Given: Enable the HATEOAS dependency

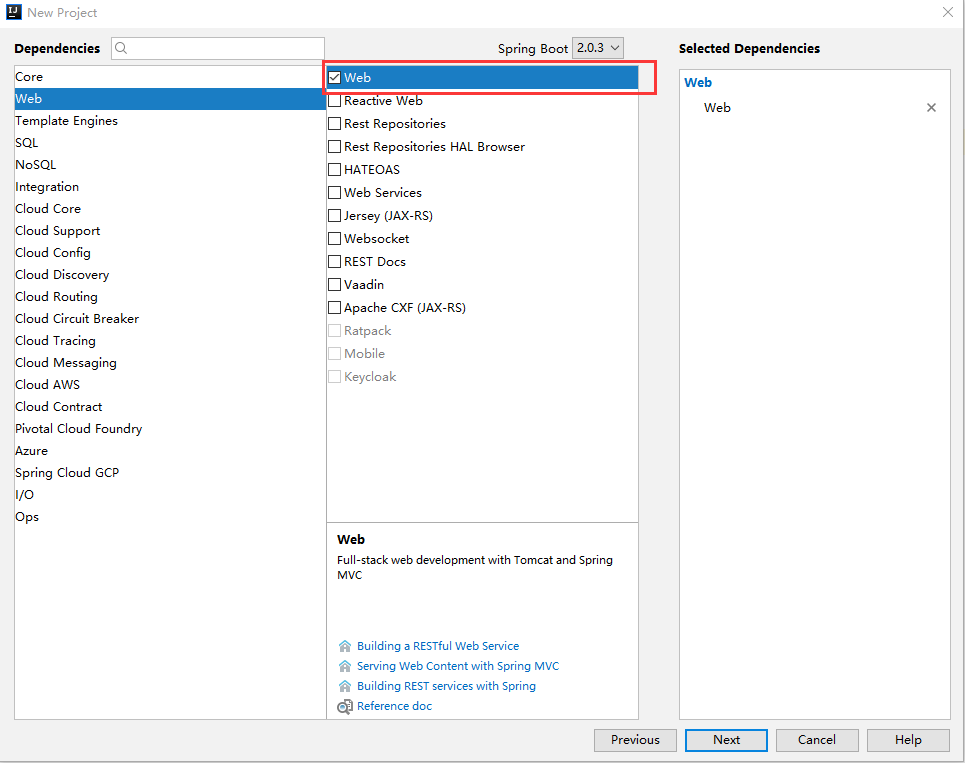Looking at the screenshot, I should coord(334,169).
